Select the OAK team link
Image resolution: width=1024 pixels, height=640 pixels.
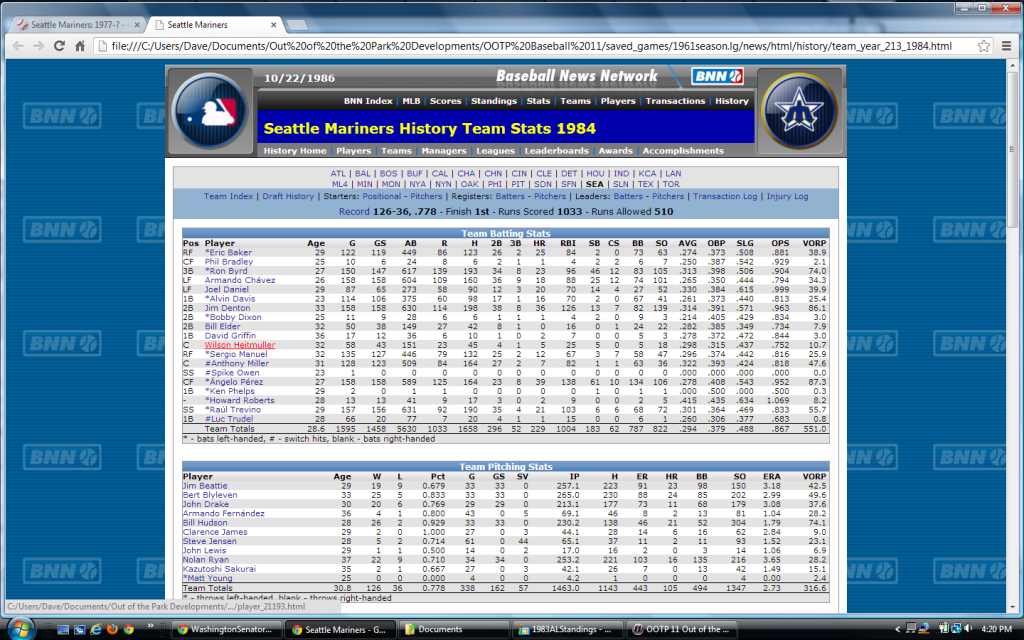pos(470,184)
